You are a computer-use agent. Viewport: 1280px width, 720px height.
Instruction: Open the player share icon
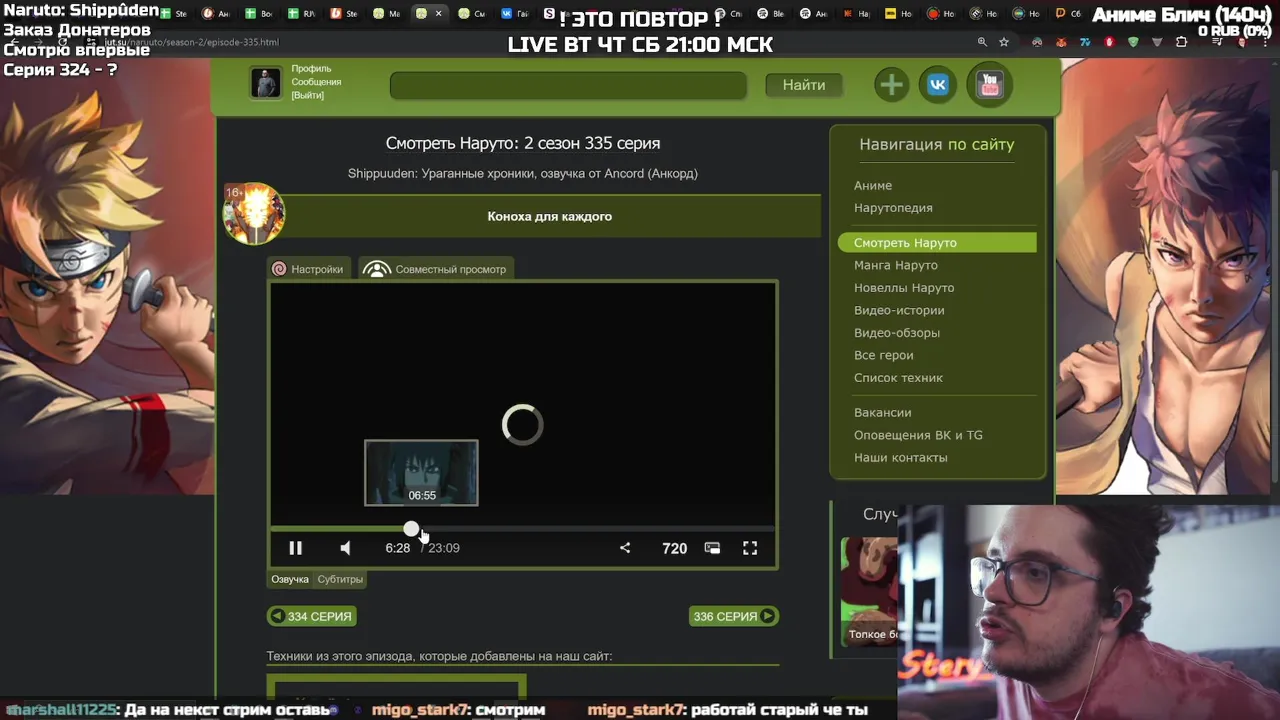coord(625,548)
